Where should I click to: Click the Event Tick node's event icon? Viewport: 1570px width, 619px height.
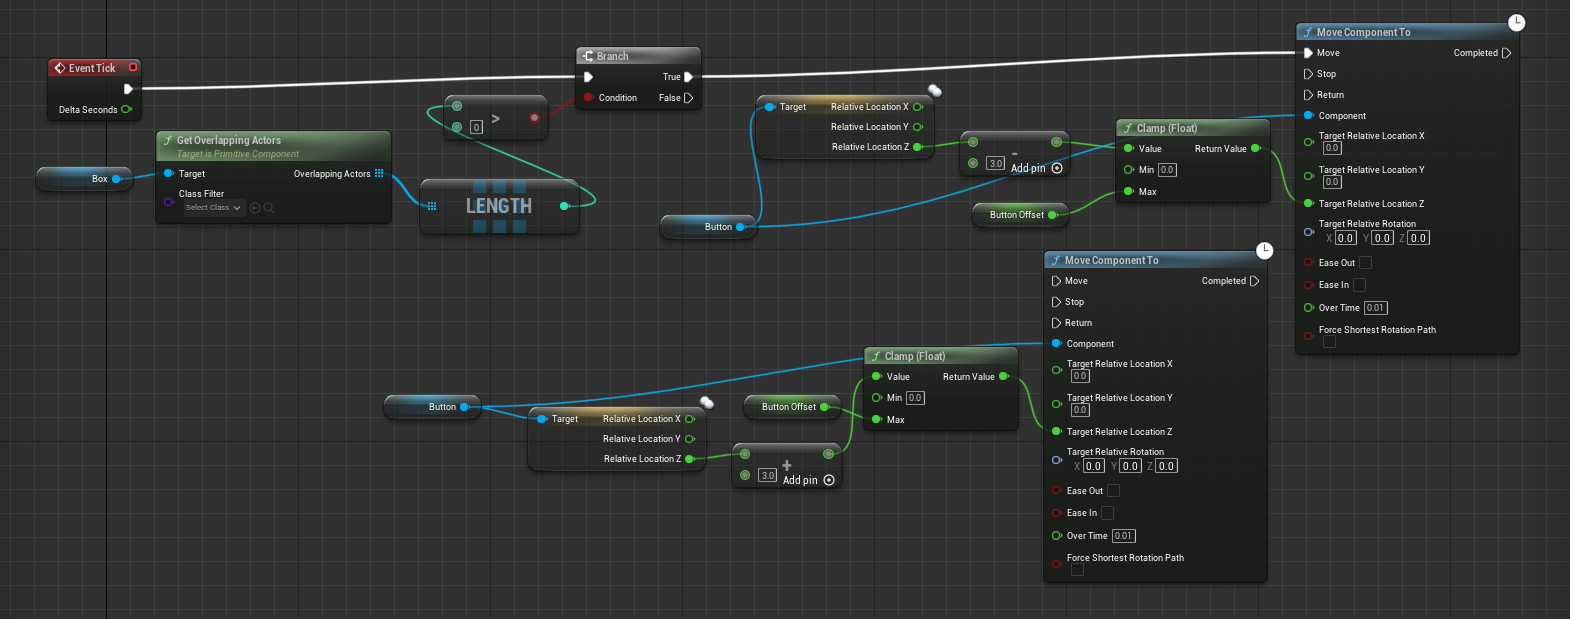pos(60,68)
